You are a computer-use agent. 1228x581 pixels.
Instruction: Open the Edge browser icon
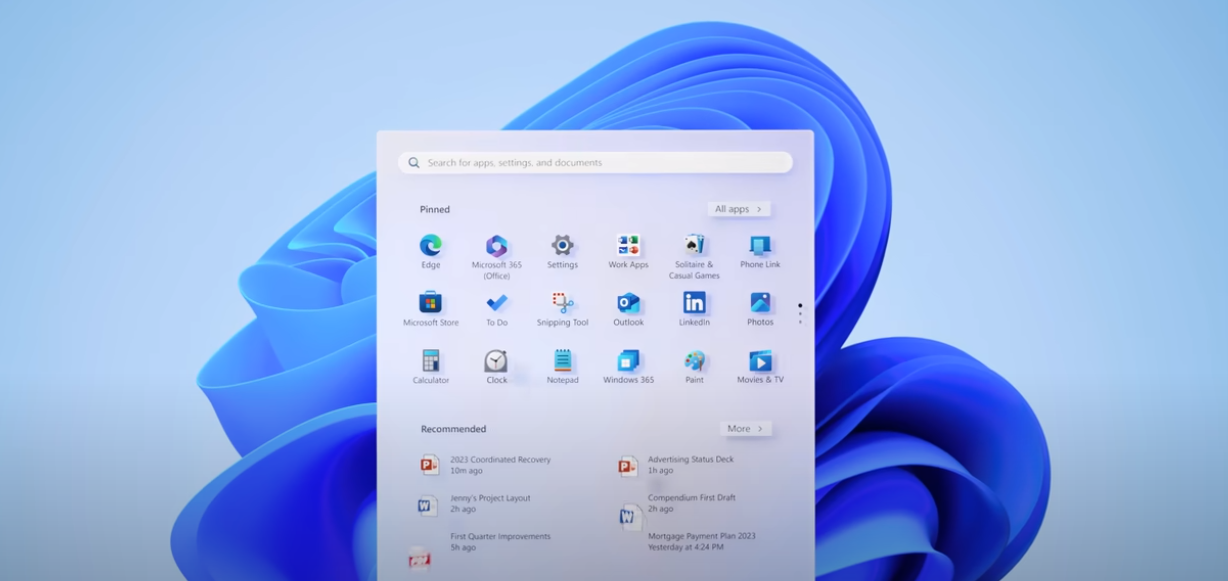pyautogui.click(x=430, y=246)
